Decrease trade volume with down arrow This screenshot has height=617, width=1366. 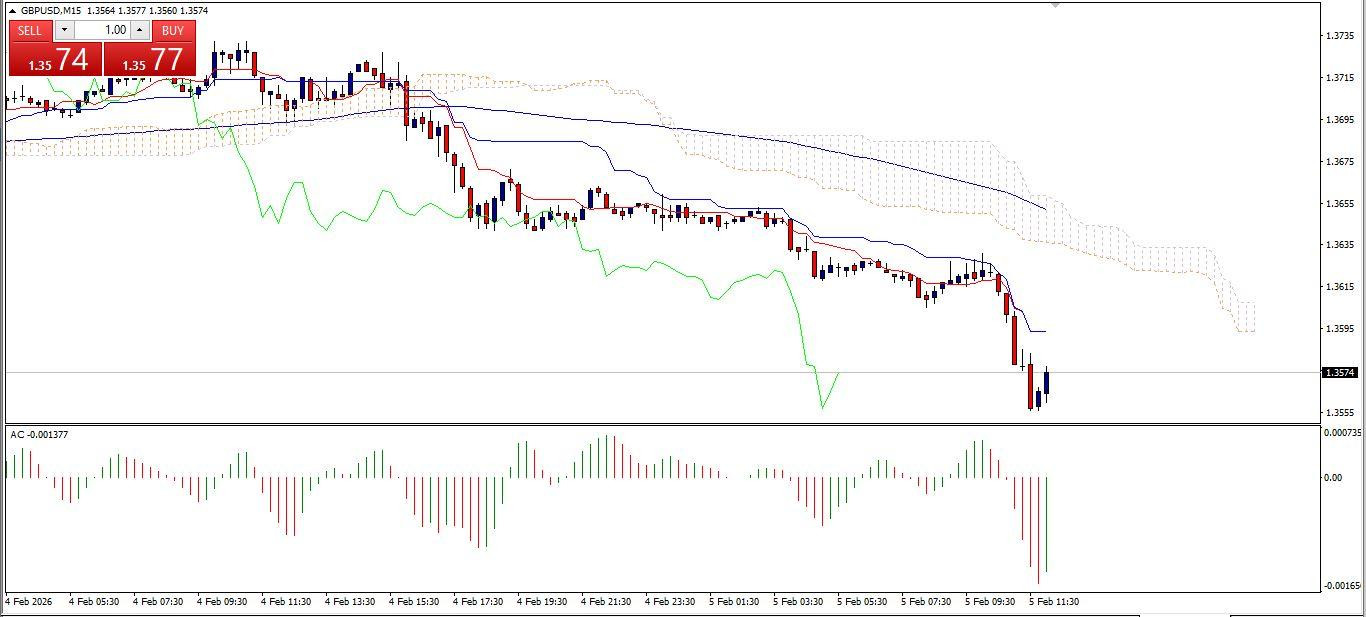(64, 30)
